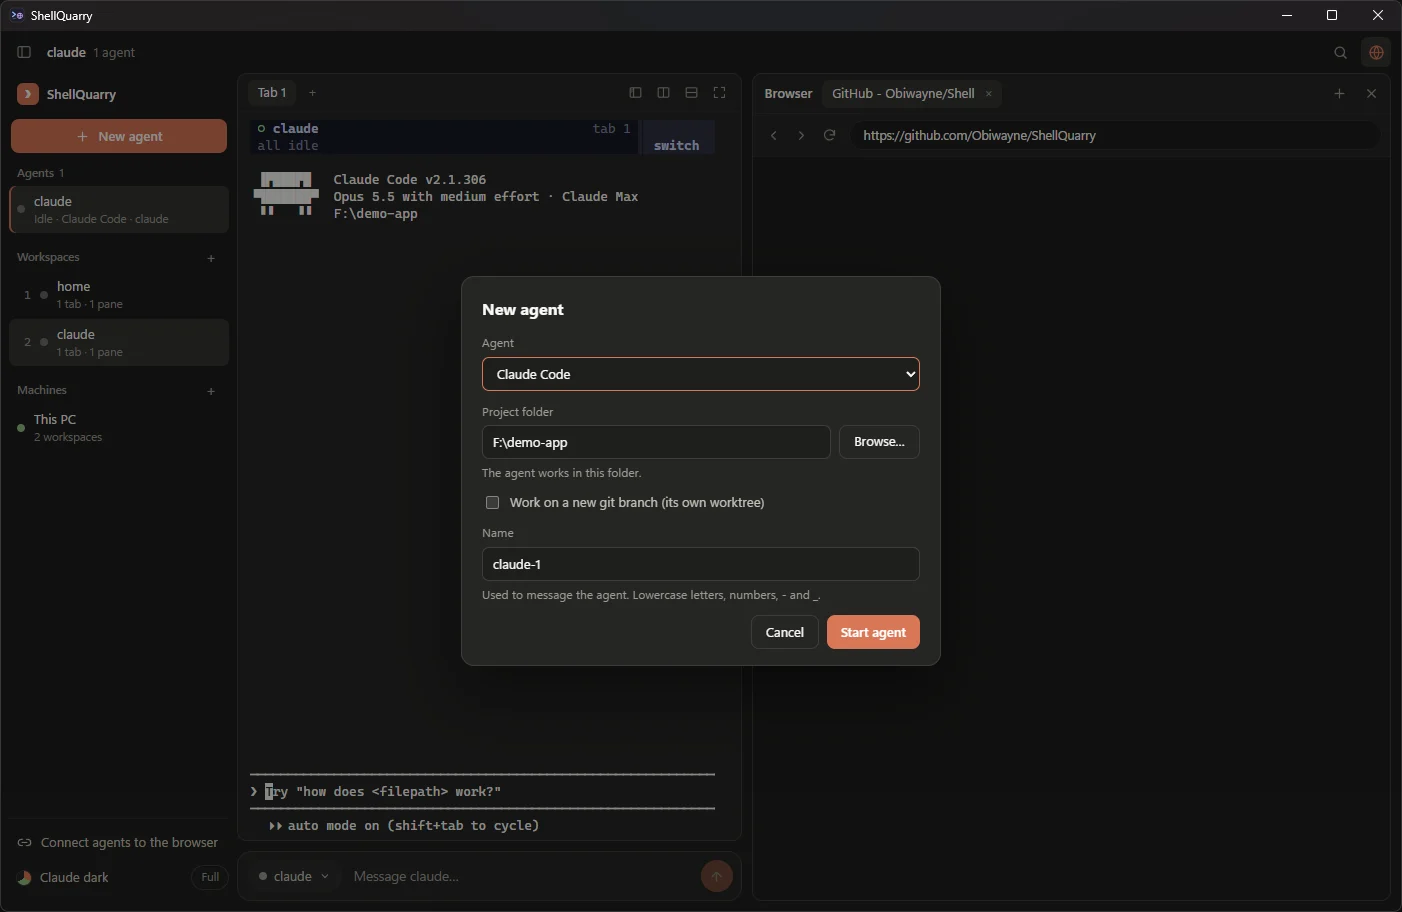
Task: Click the ShellQuarry logo in the sidebar
Action: coord(28,94)
